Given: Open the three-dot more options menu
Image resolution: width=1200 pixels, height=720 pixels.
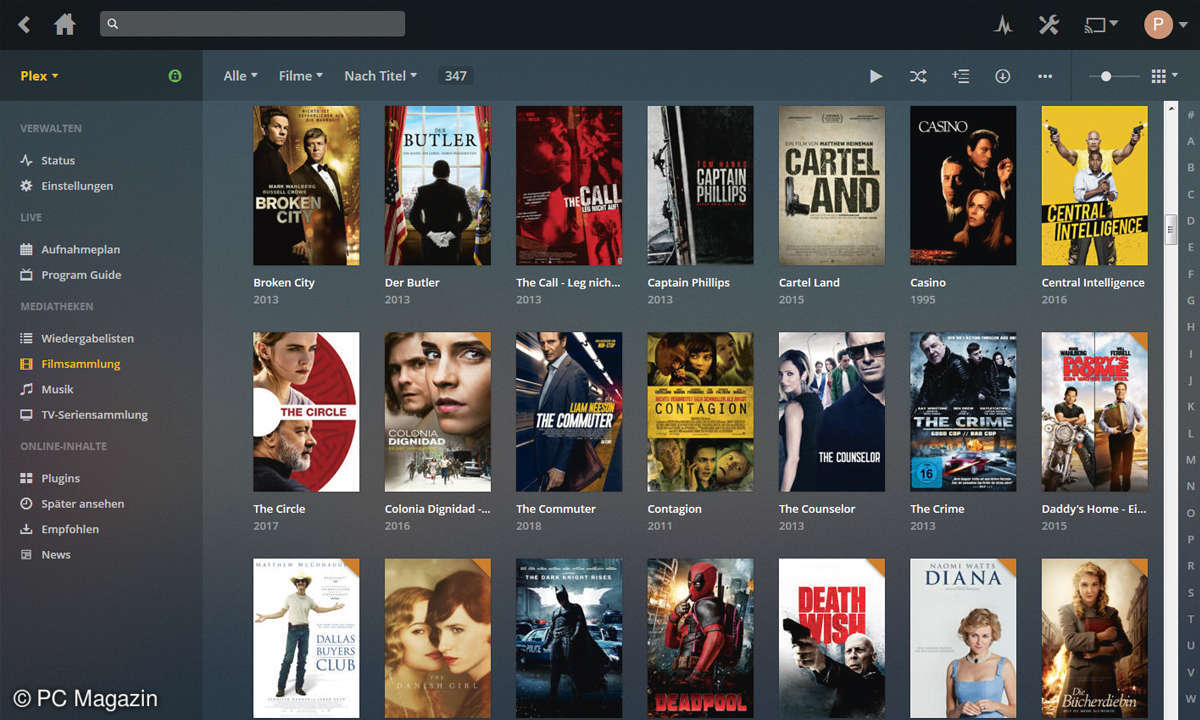Looking at the screenshot, I should 1045,76.
